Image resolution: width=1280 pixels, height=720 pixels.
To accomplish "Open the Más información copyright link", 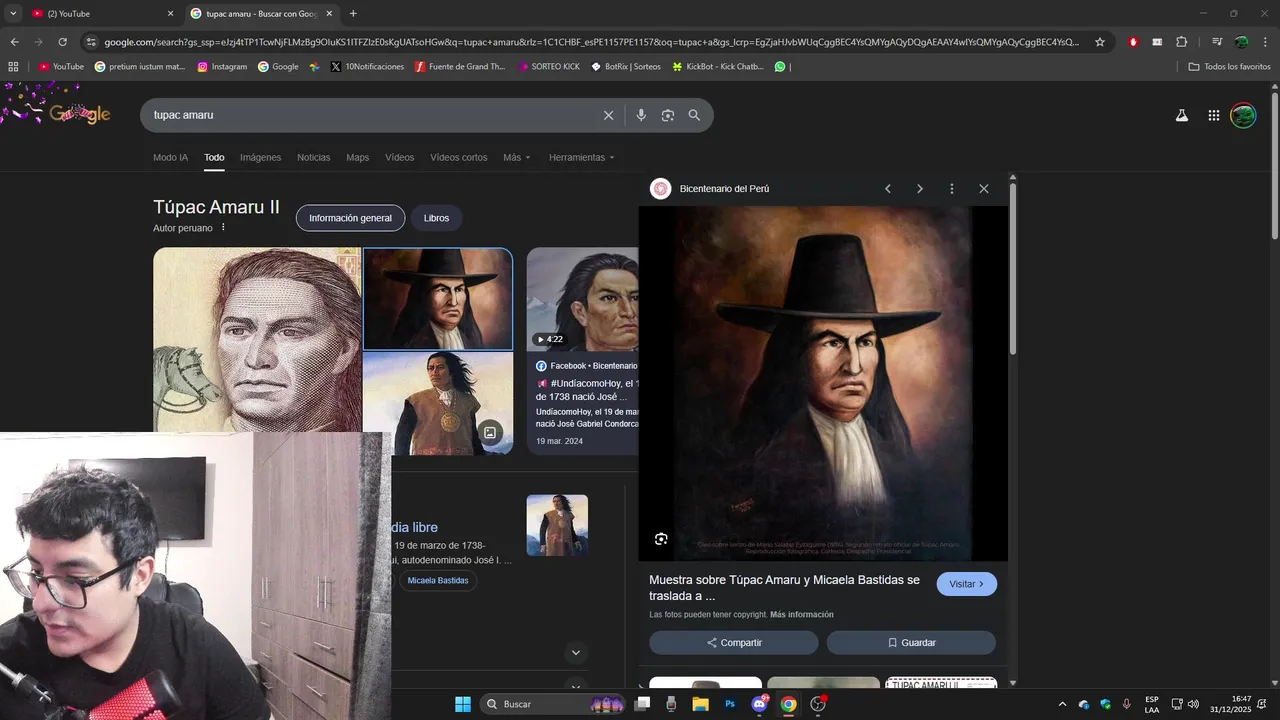I will click(802, 615).
